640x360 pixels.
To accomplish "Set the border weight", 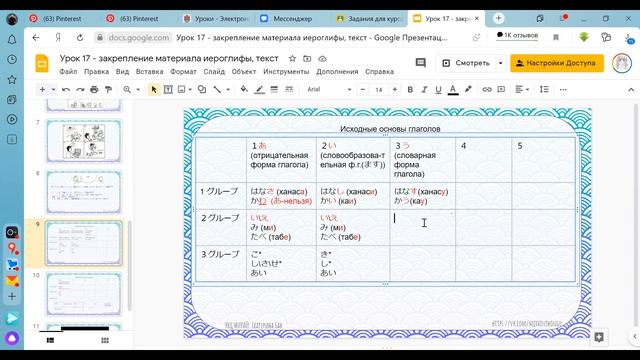I will (x=274, y=89).
